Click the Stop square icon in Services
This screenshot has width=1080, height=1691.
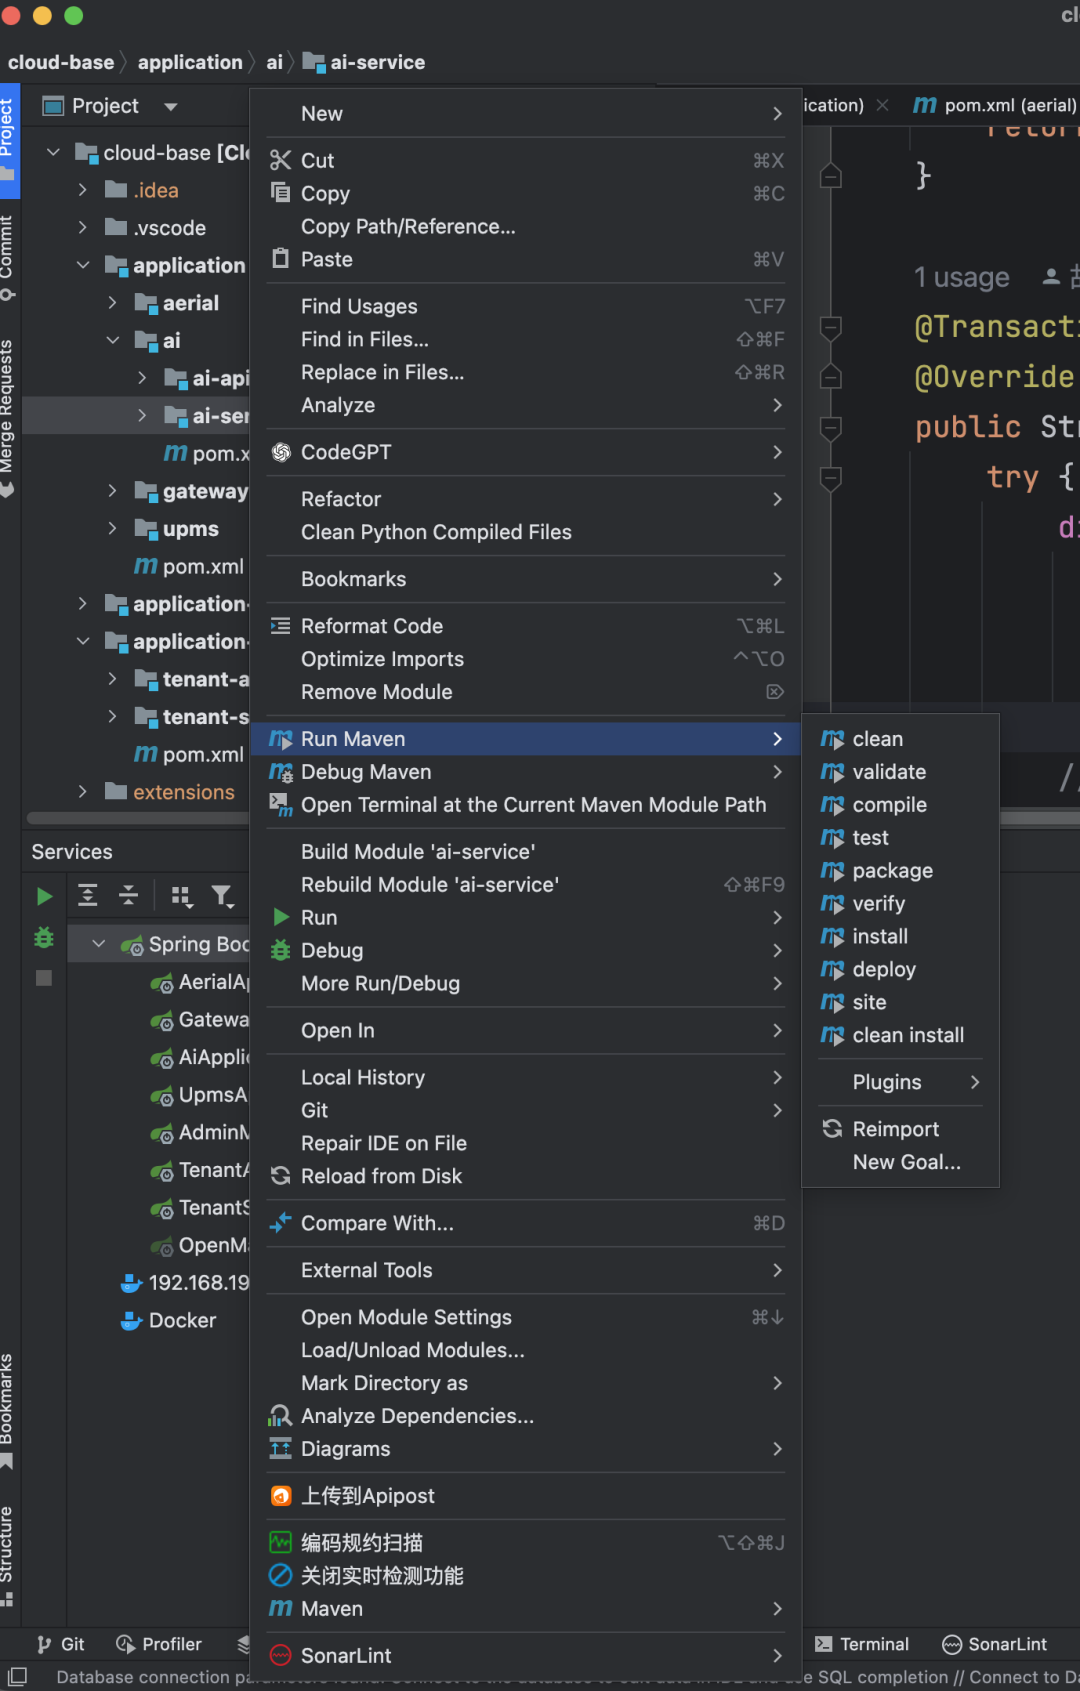(x=44, y=978)
